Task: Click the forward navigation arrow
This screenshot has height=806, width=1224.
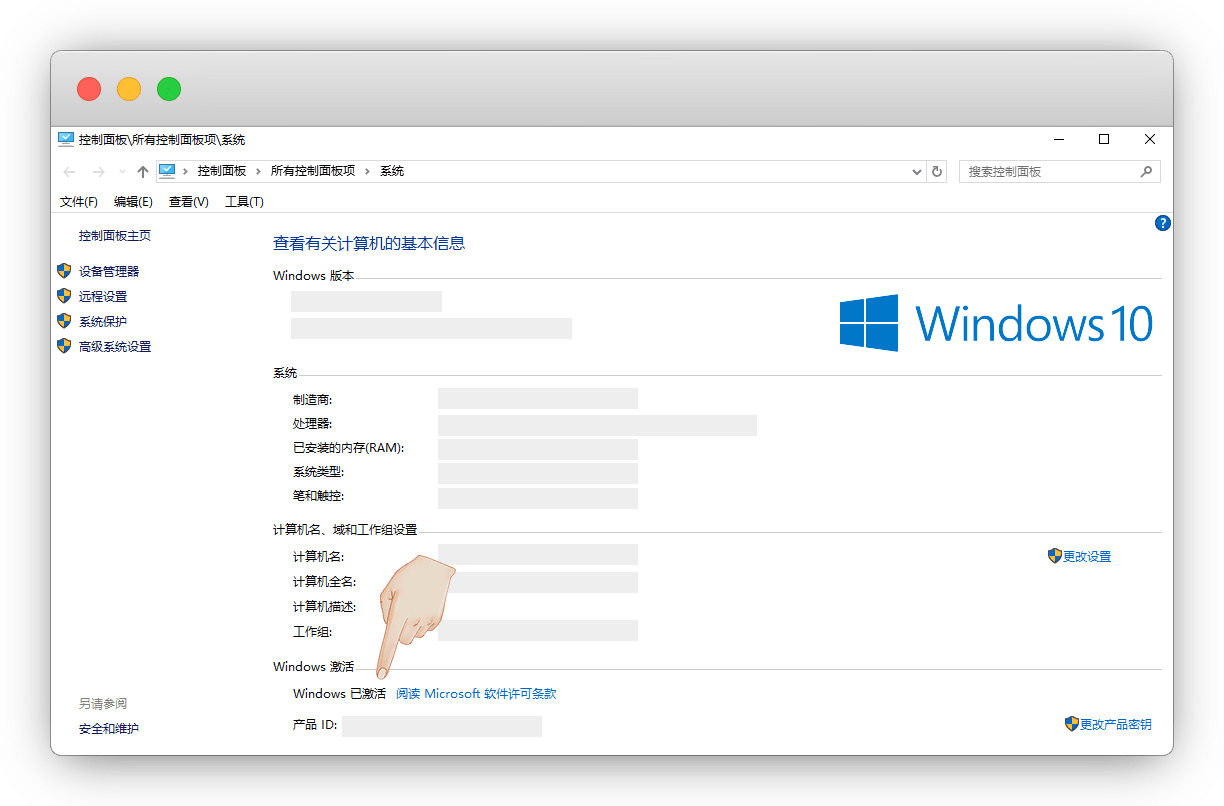Action: point(98,171)
